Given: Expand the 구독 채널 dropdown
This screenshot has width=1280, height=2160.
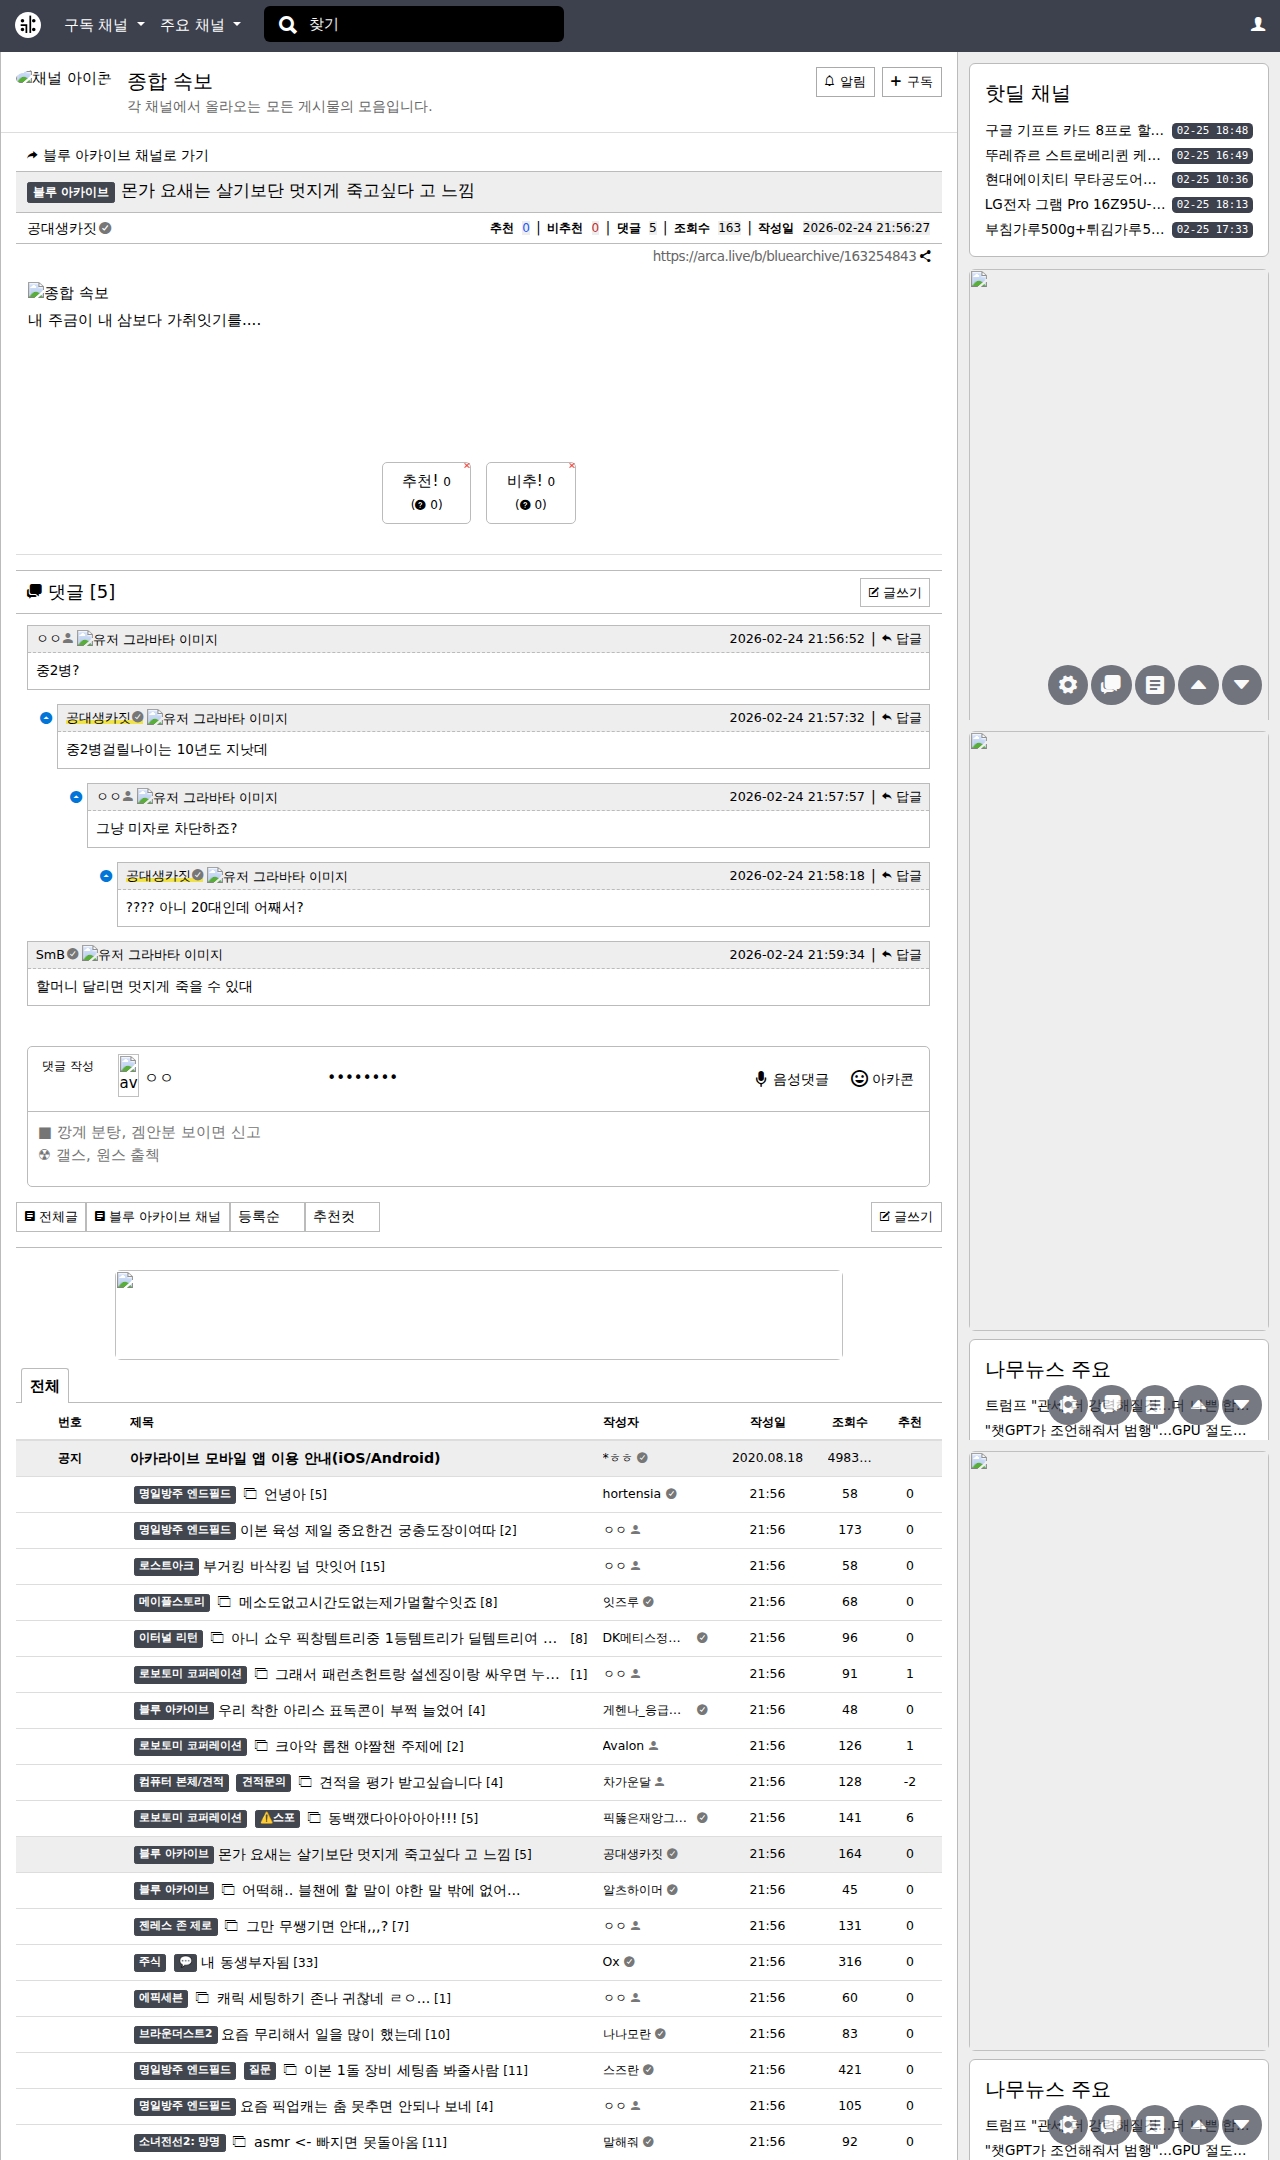Looking at the screenshot, I should tap(104, 25).
